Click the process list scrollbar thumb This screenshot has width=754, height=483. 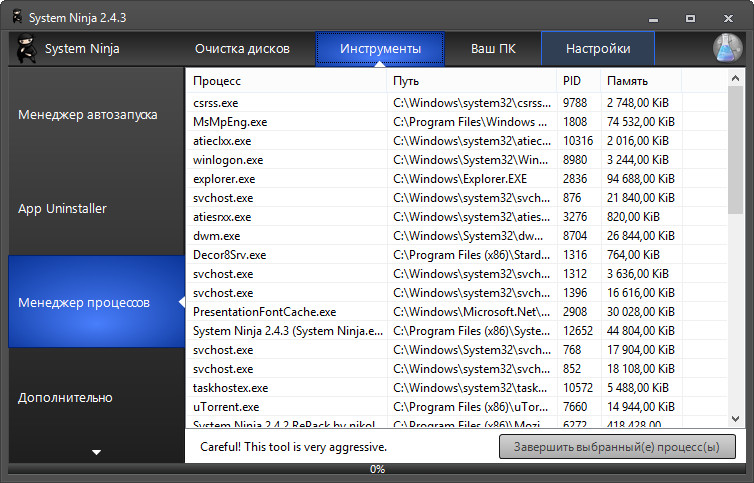click(735, 150)
